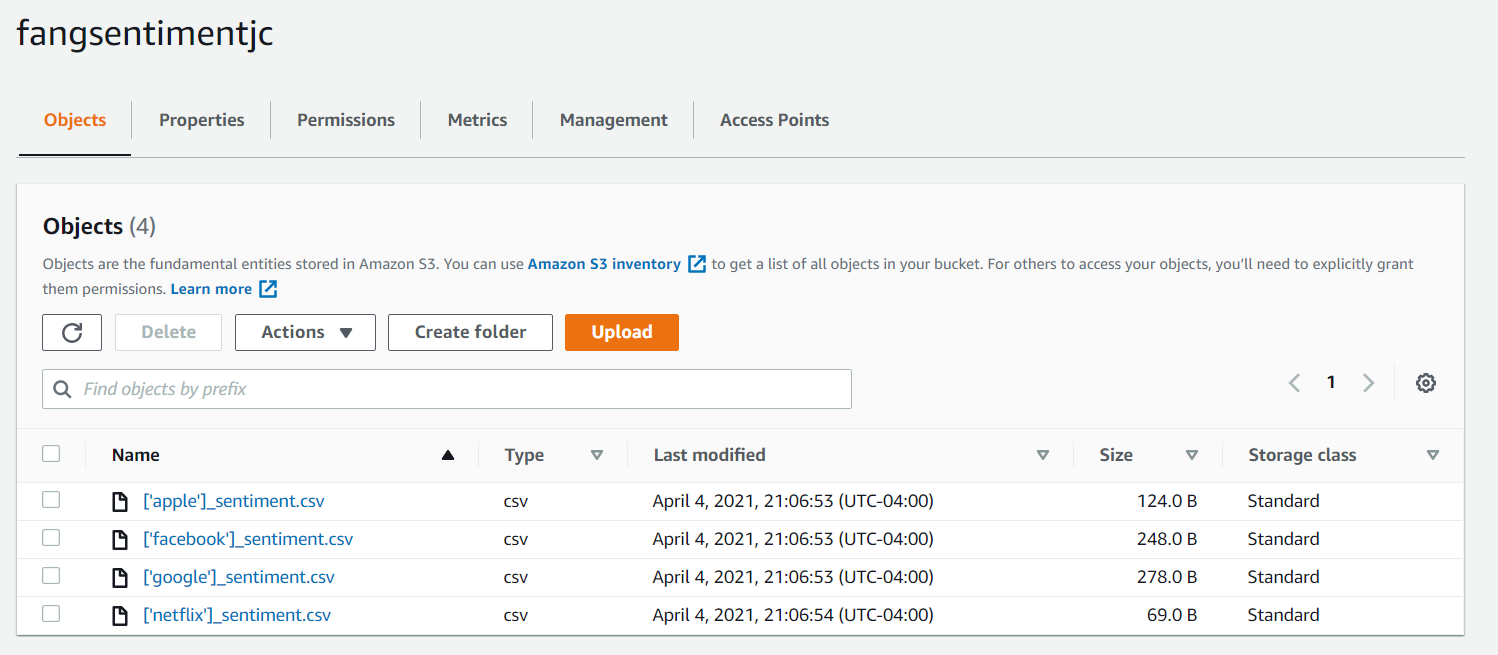Check the ['google']_sentiment.csv row checkbox
This screenshot has height=655, width=1498.
click(x=51, y=576)
